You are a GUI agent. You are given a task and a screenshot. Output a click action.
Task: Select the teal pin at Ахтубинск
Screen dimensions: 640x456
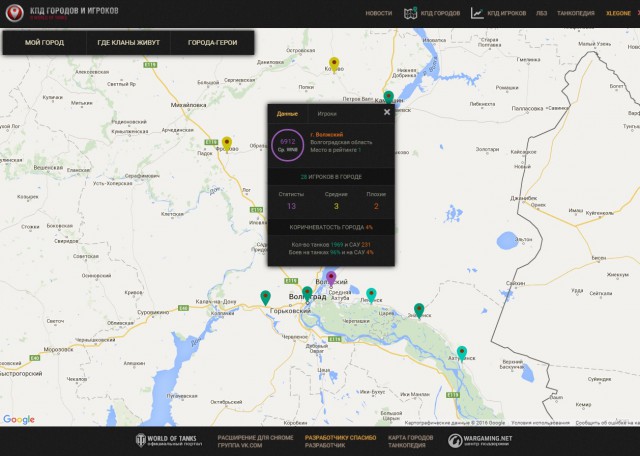pos(462,354)
